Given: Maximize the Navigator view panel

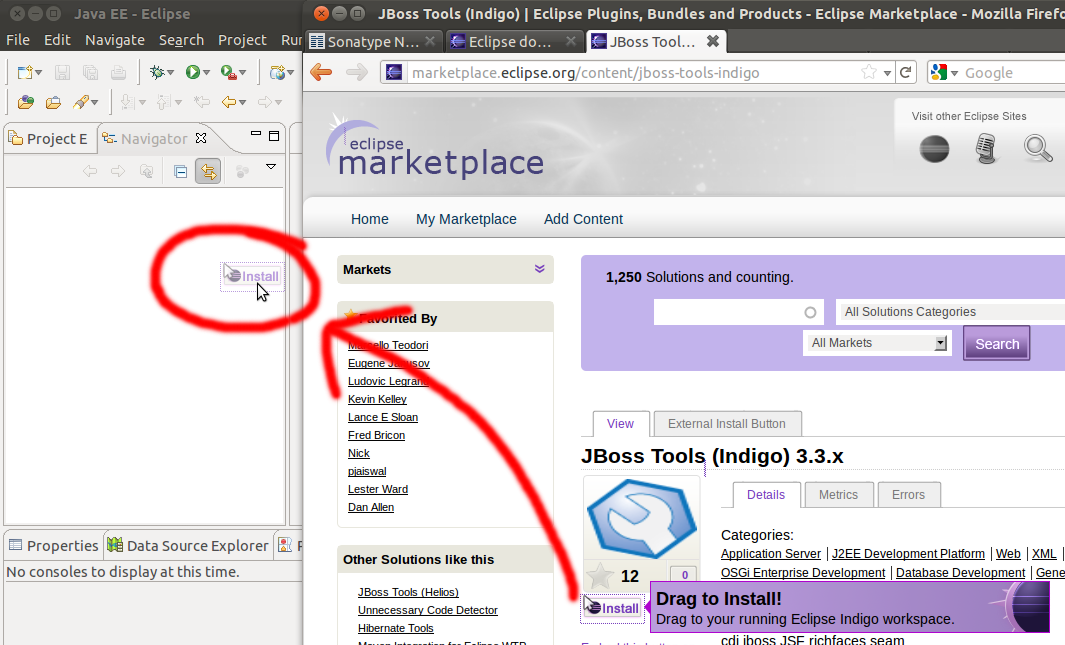Looking at the screenshot, I should point(274,136).
